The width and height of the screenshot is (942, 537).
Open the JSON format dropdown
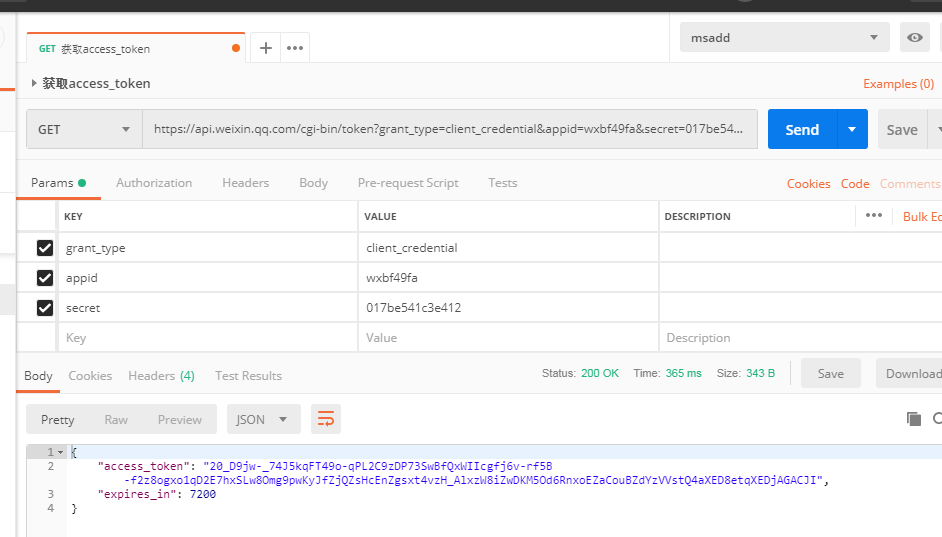263,419
